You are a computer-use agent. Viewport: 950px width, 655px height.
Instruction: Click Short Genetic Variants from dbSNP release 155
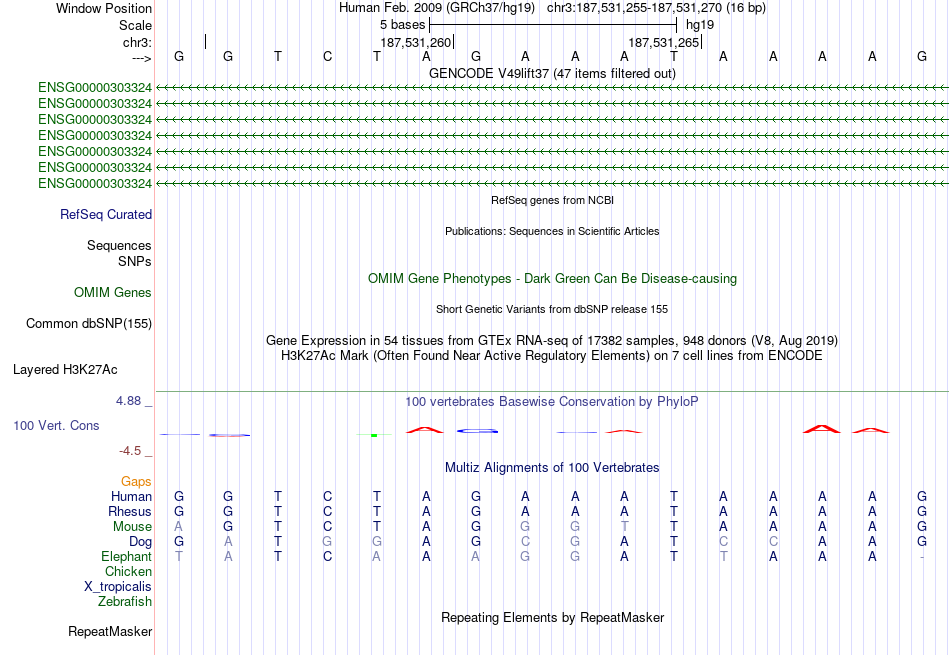click(552, 309)
